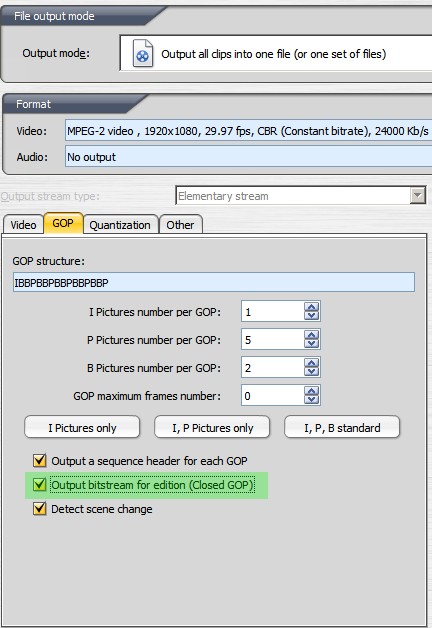Increase P Pictures number per GOP
This screenshot has width=432, height=628.
(311, 334)
